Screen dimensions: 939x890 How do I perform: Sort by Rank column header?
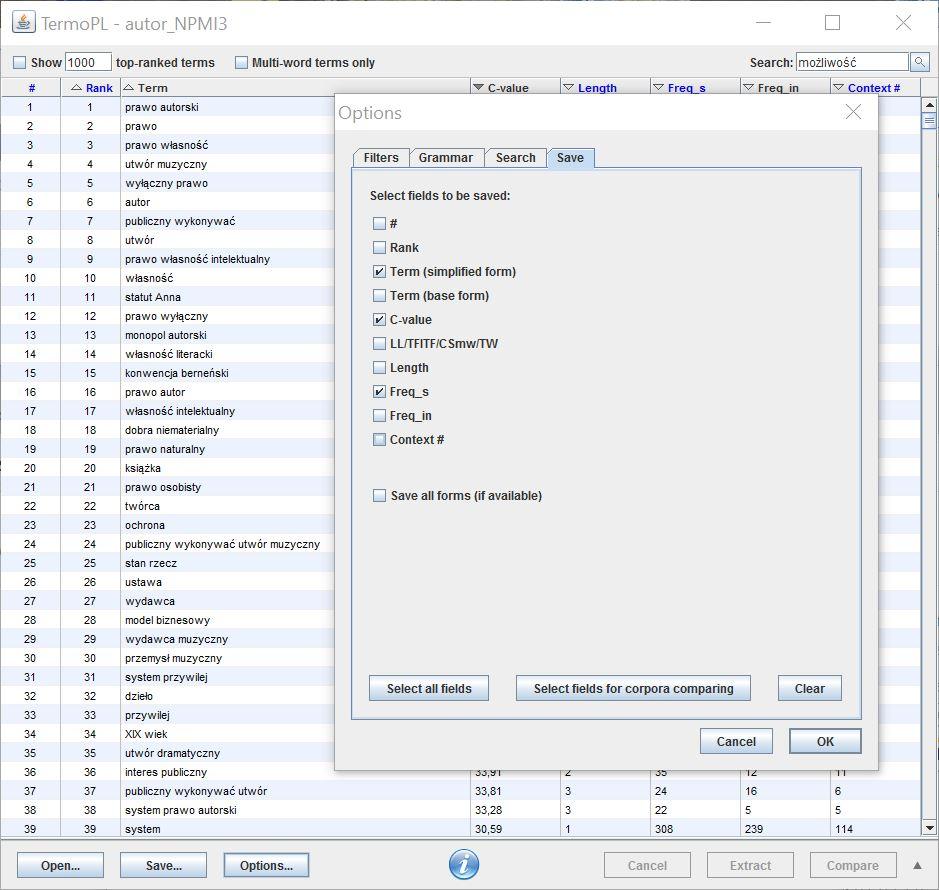[x=90, y=87]
